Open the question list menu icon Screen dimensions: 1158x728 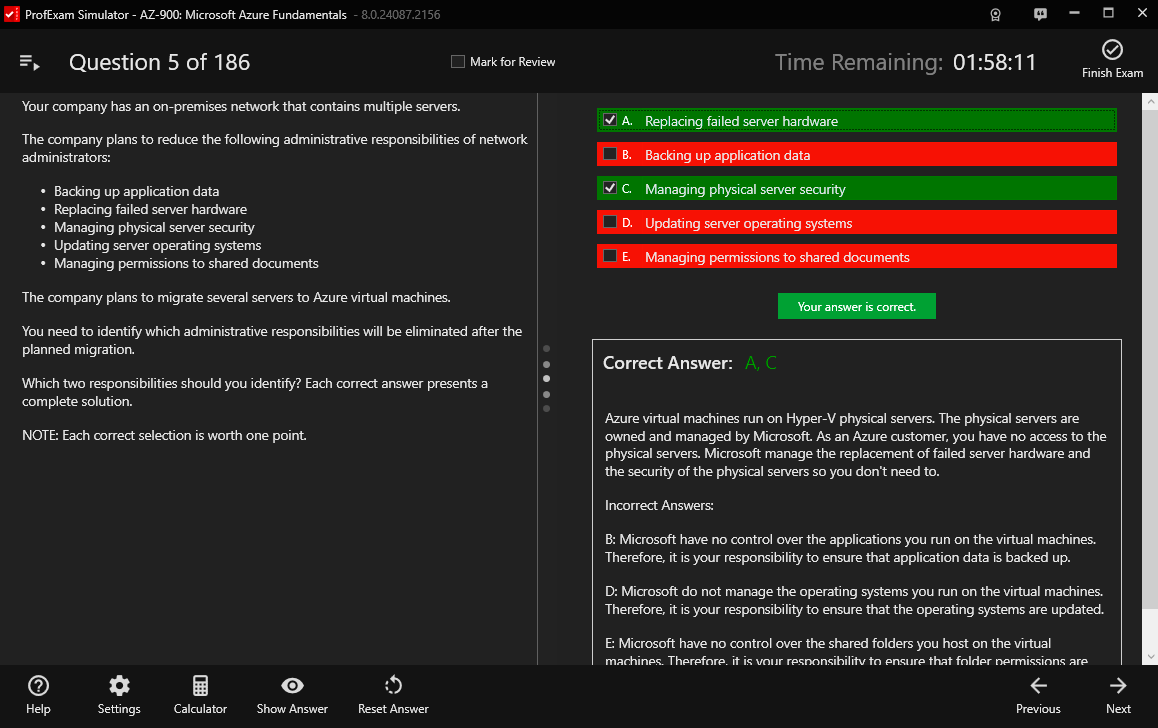tap(30, 63)
